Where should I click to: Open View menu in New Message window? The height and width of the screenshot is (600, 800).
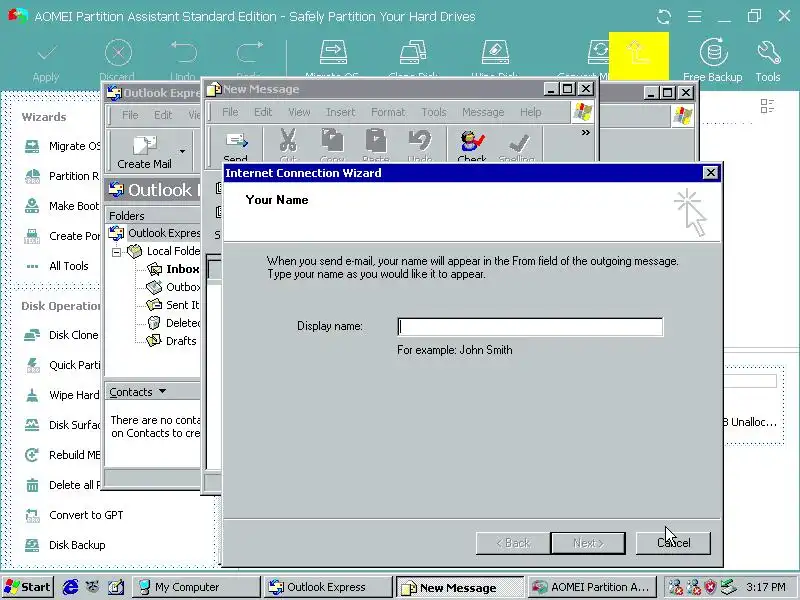[x=299, y=112]
